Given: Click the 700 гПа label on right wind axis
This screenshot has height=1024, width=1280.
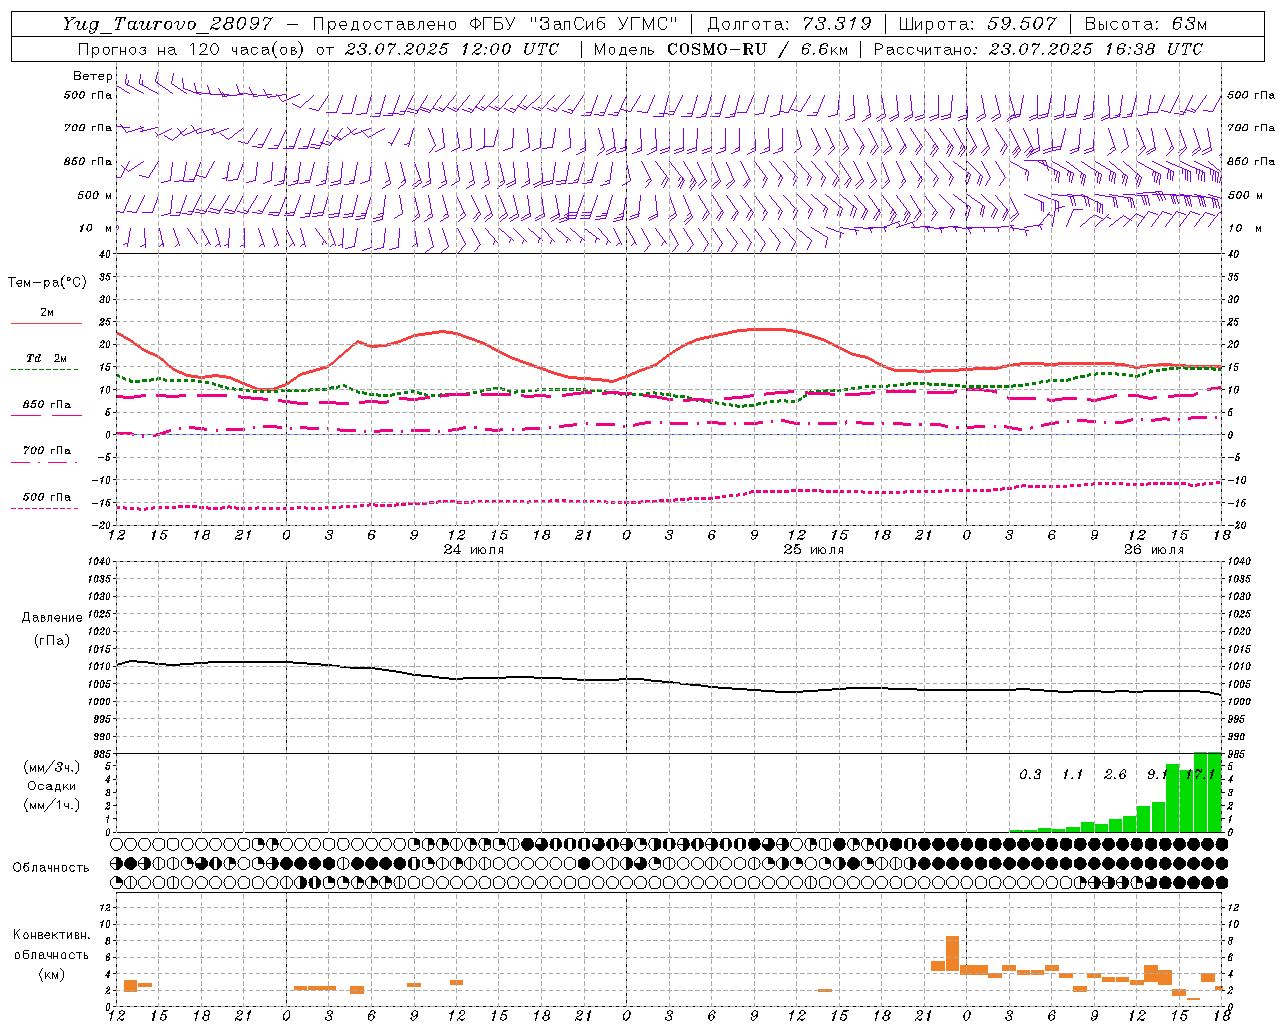Looking at the screenshot, I should [x=1251, y=128].
